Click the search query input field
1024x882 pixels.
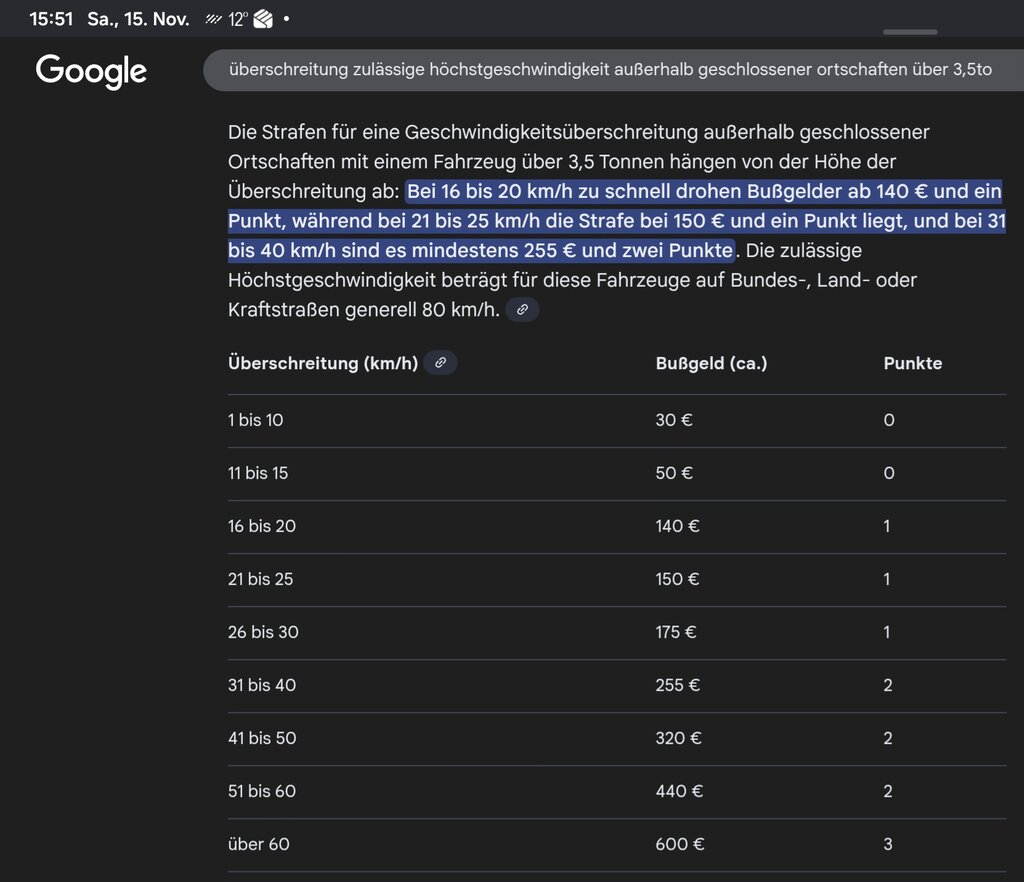[612, 70]
